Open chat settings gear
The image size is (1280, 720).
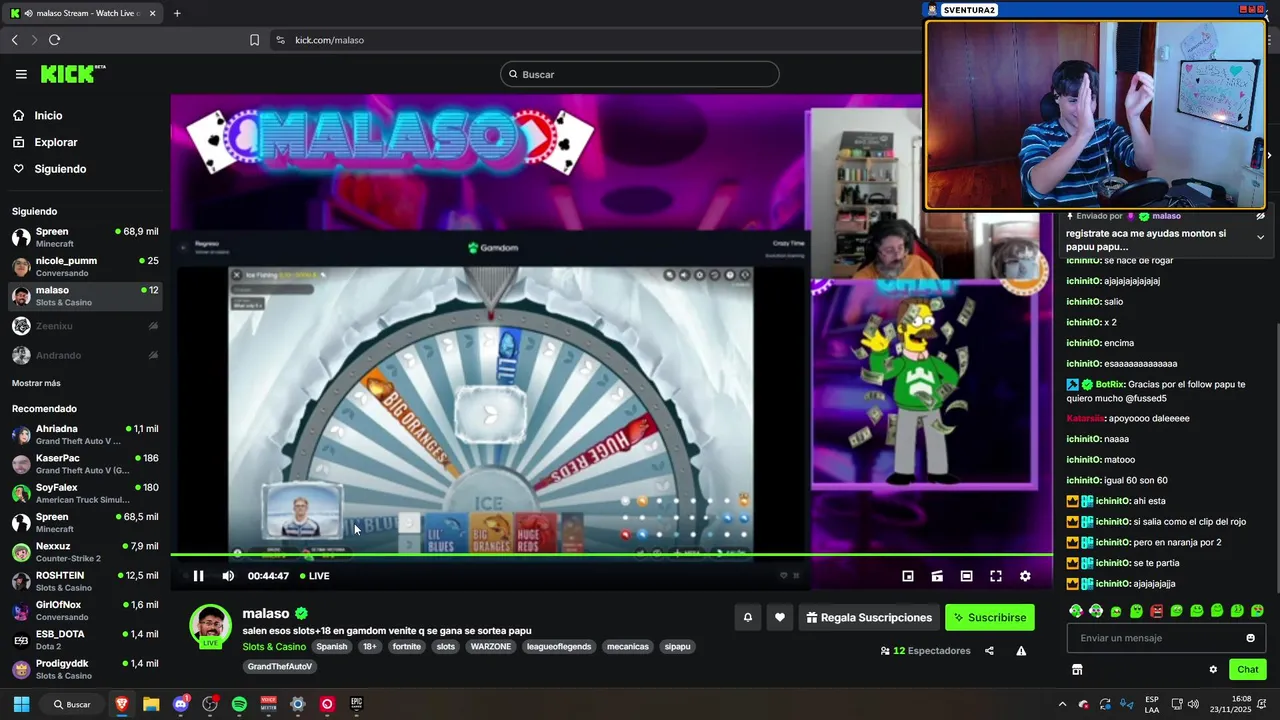pos(1213,670)
